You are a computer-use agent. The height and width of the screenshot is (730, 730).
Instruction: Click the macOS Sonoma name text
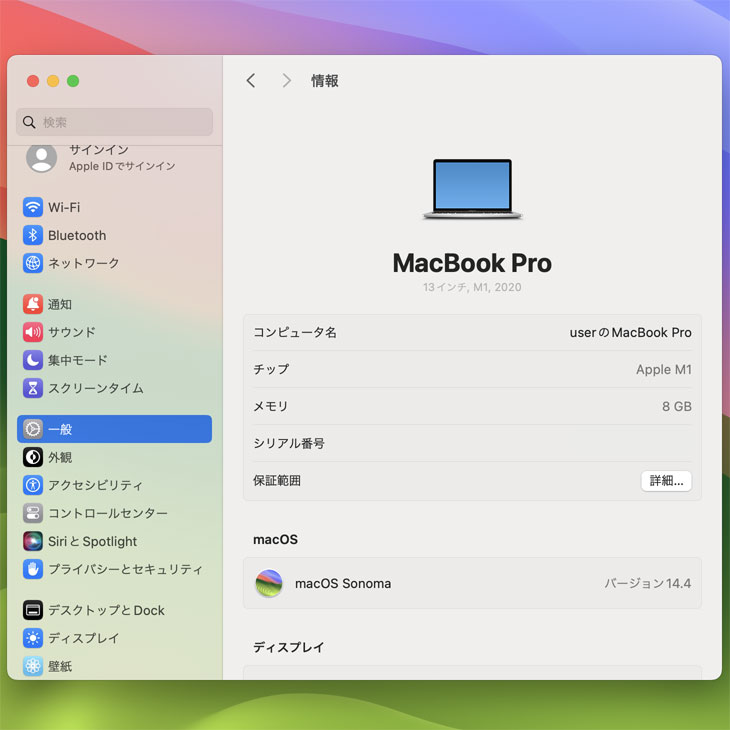click(343, 583)
